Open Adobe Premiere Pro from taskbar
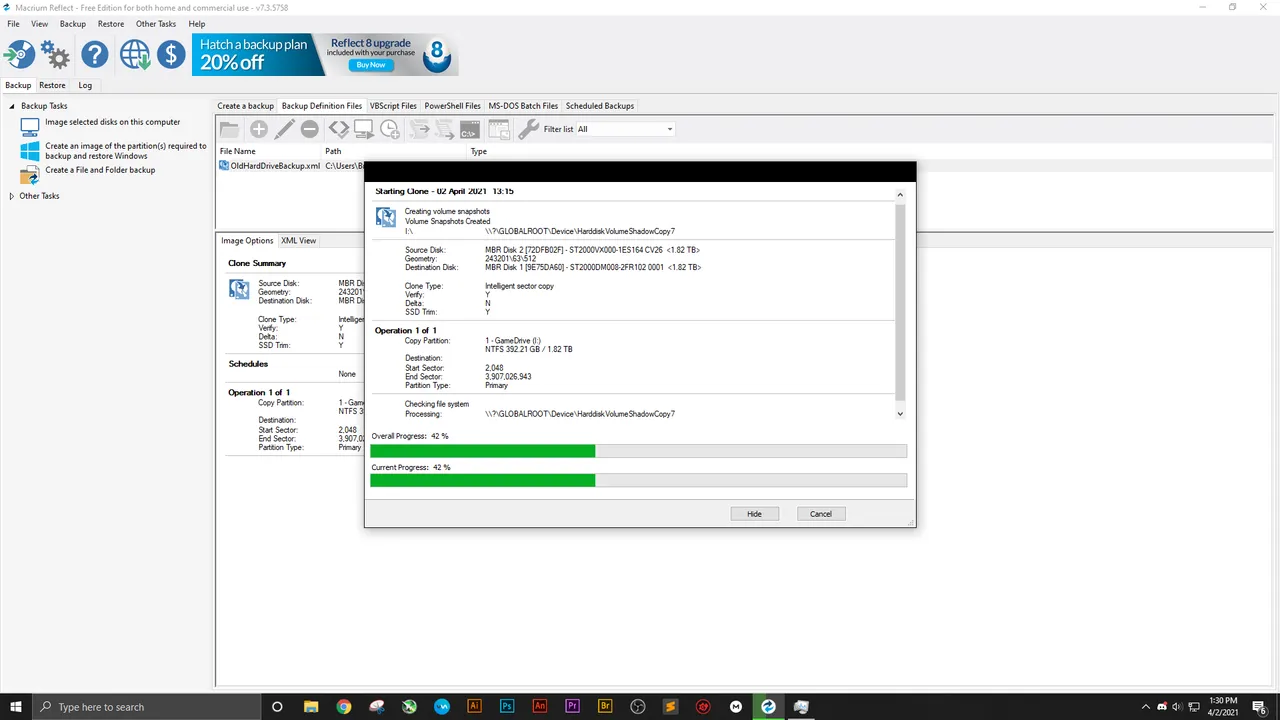 [x=573, y=706]
